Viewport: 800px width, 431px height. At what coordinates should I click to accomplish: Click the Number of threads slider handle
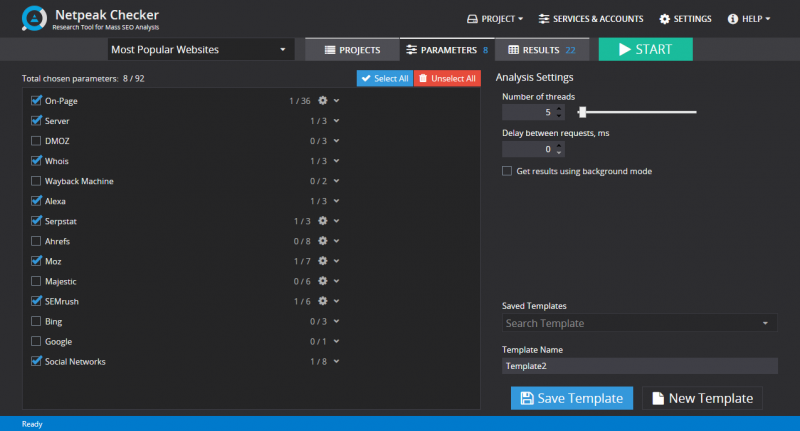582,112
